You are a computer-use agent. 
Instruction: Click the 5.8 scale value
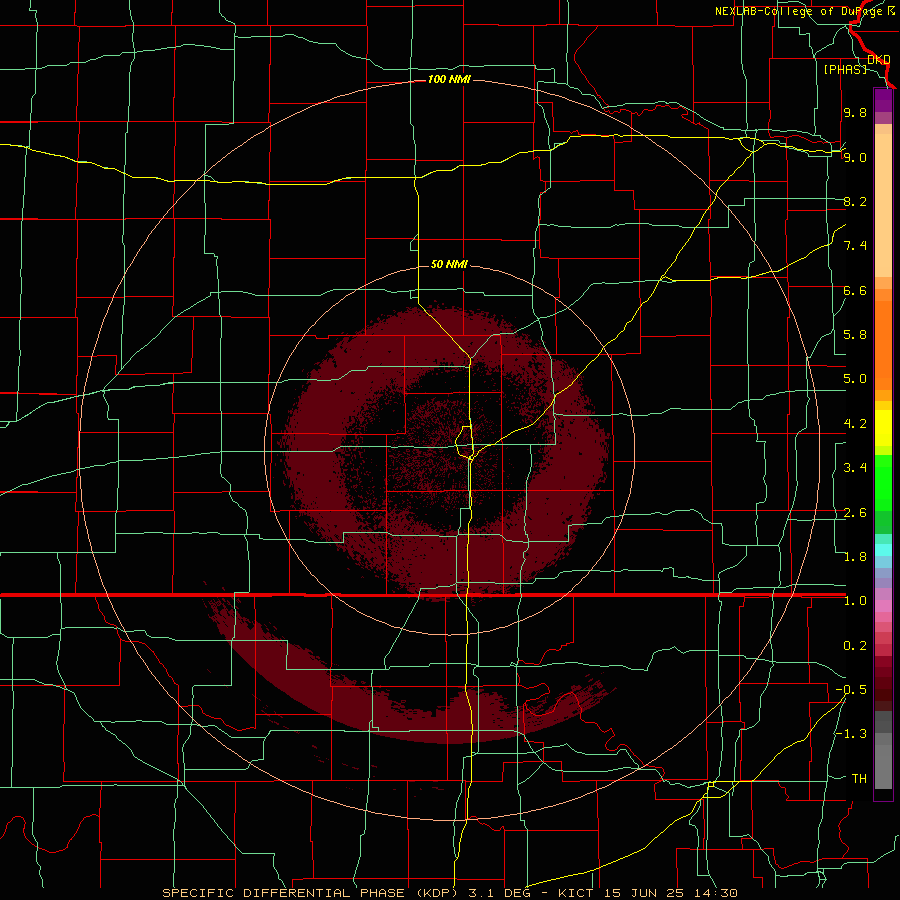point(855,335)
